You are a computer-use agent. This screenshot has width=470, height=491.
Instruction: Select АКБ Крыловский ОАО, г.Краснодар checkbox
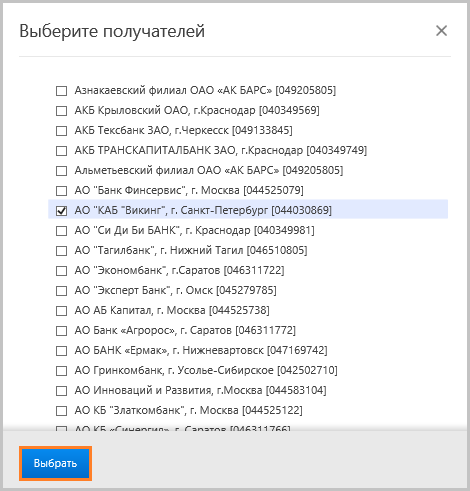pos(61,111)
